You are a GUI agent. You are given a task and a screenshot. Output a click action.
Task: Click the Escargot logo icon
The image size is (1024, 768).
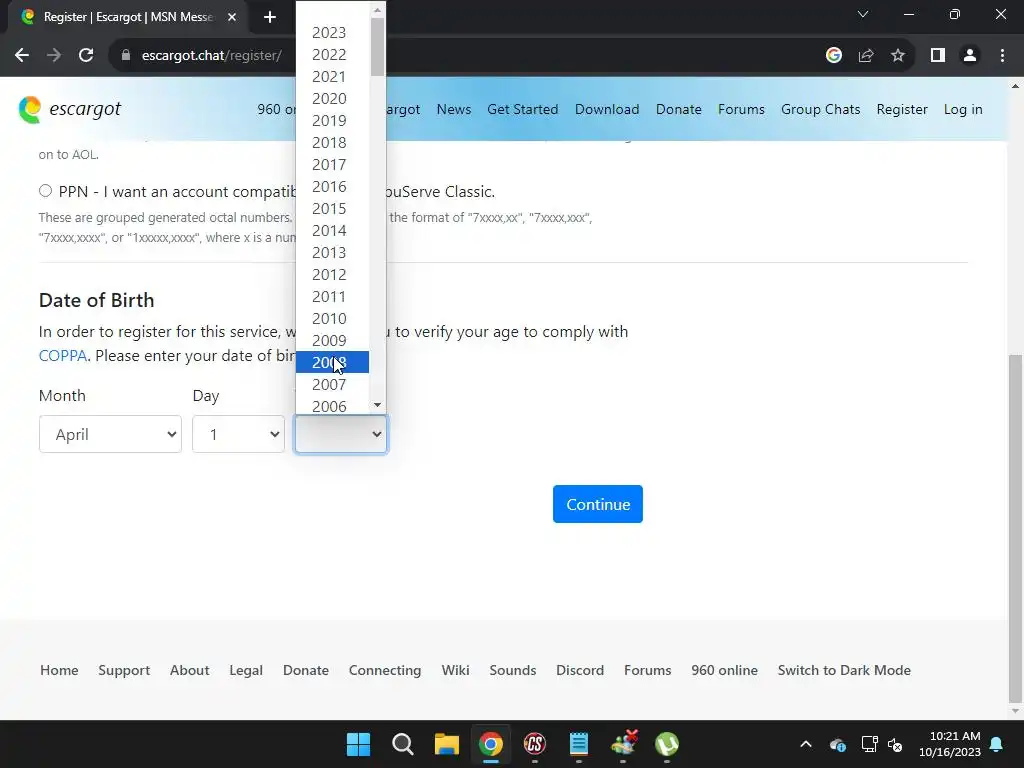[30, 109]
